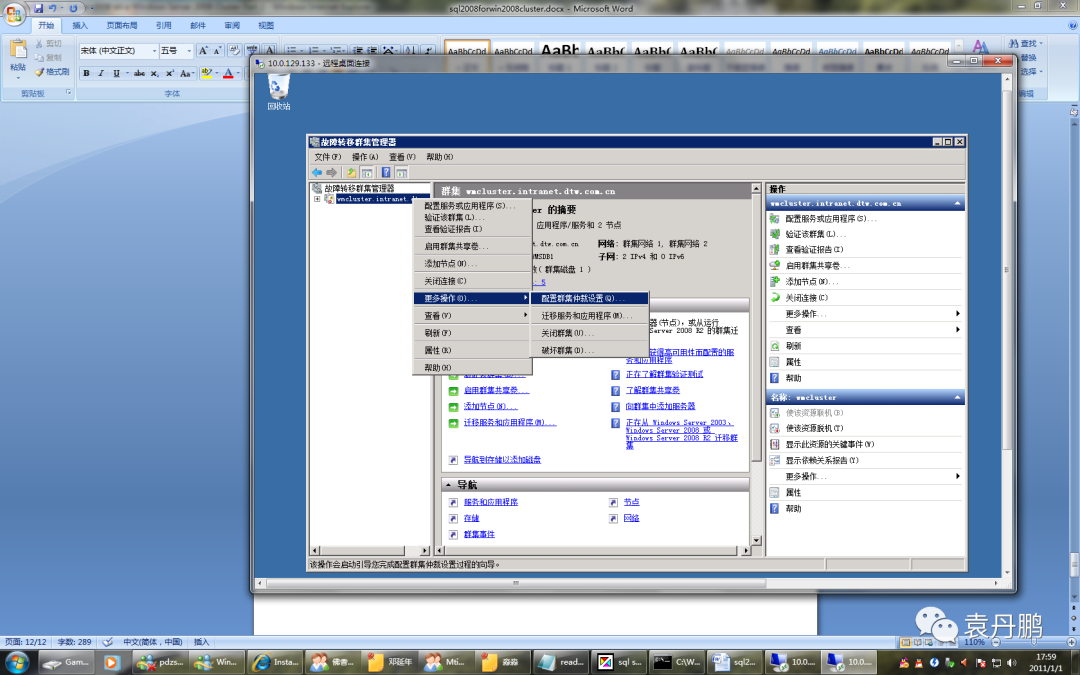
Task: Toggle italic formatting in Word ribbon
Action: (x=101, y=73)
